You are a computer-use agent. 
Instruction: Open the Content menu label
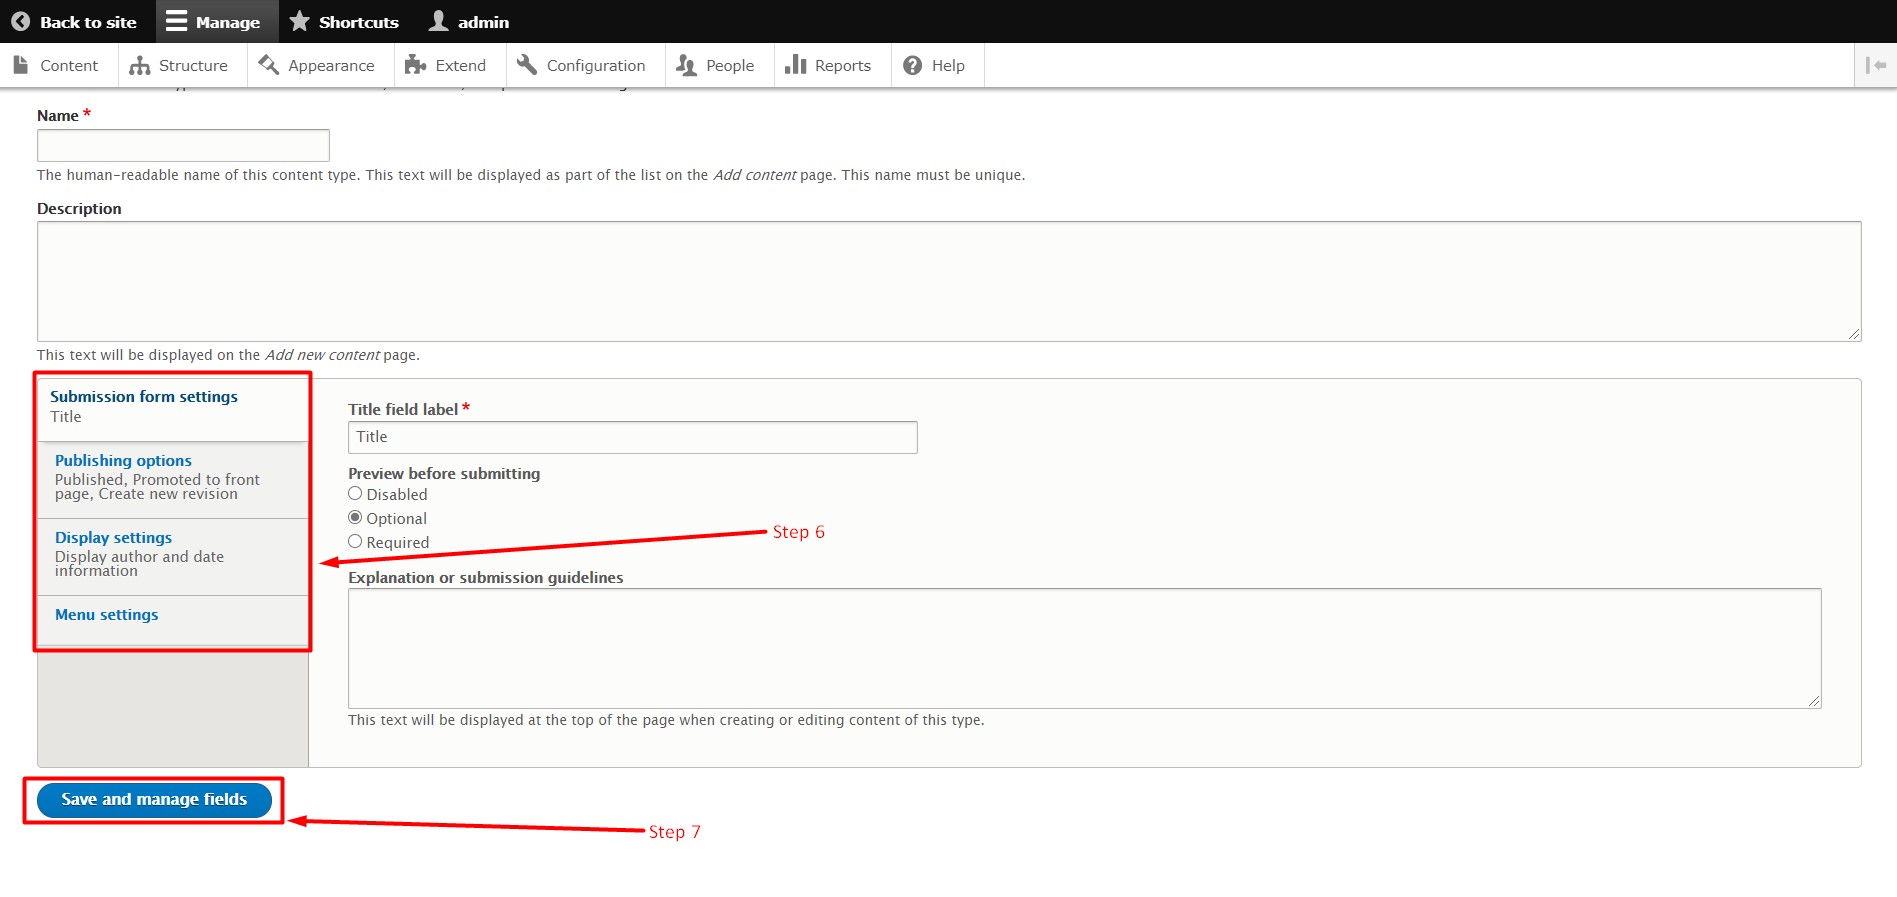click(x=69, y=65)
